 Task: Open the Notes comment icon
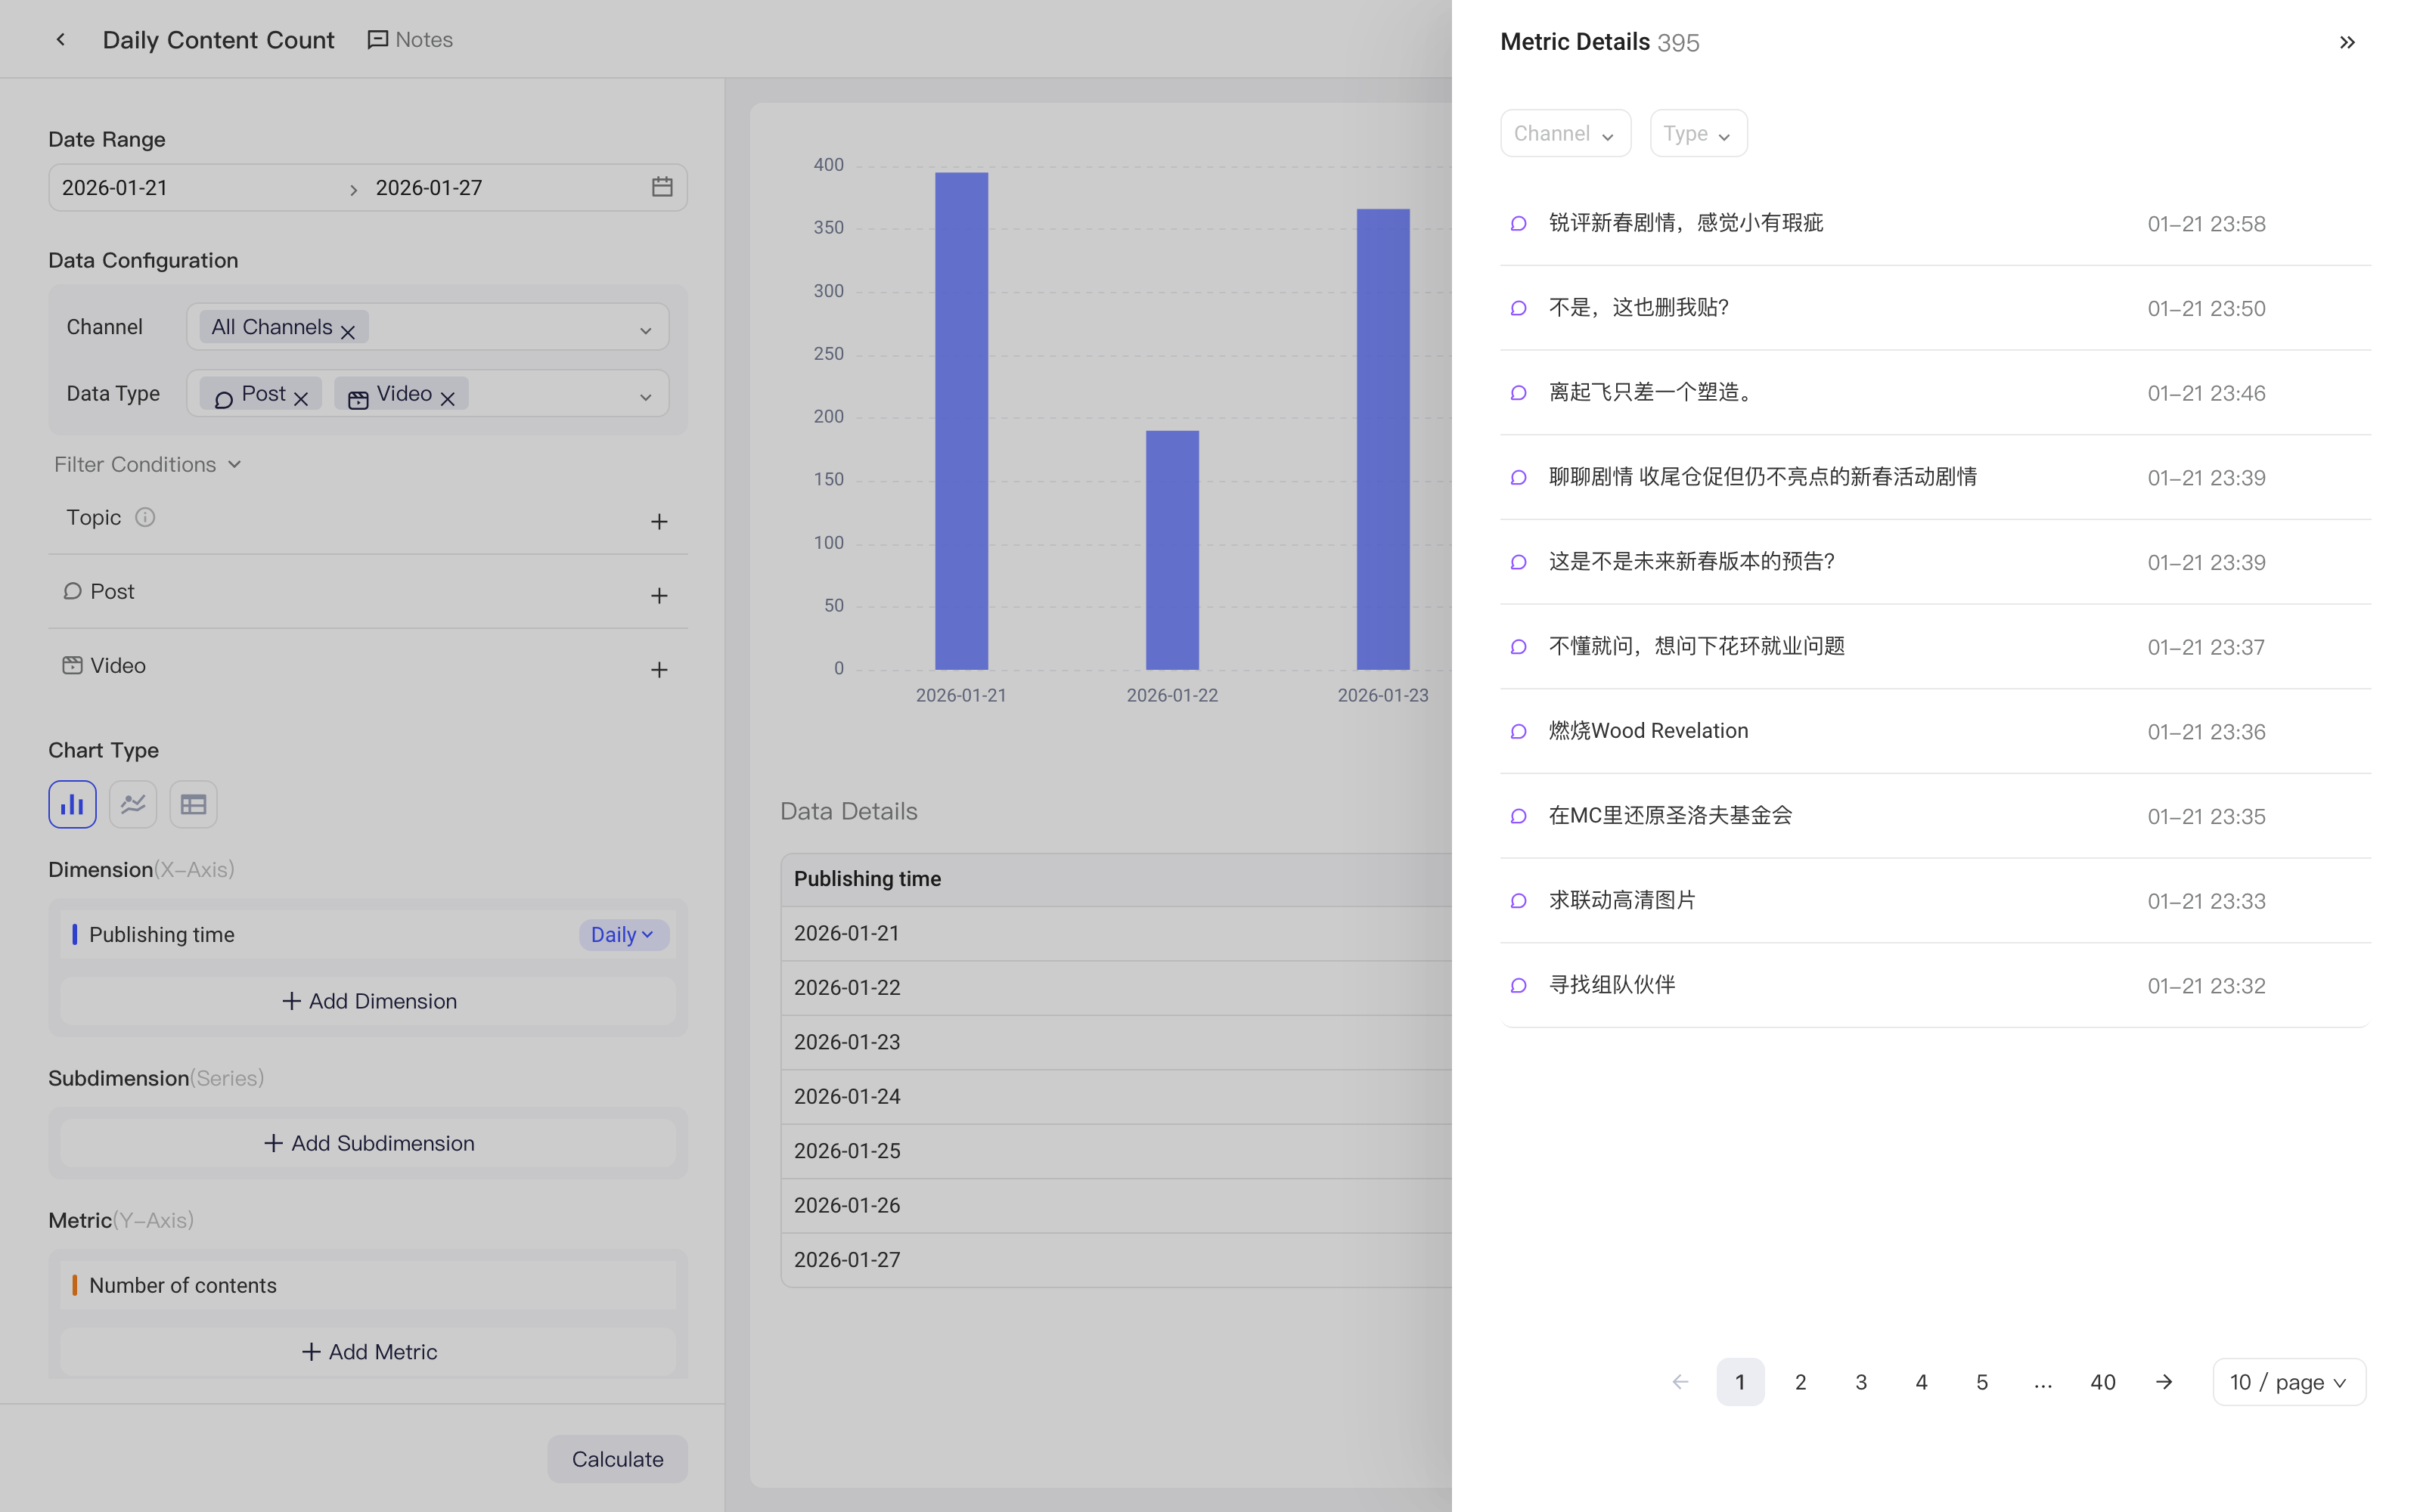[x=377, y=40]
